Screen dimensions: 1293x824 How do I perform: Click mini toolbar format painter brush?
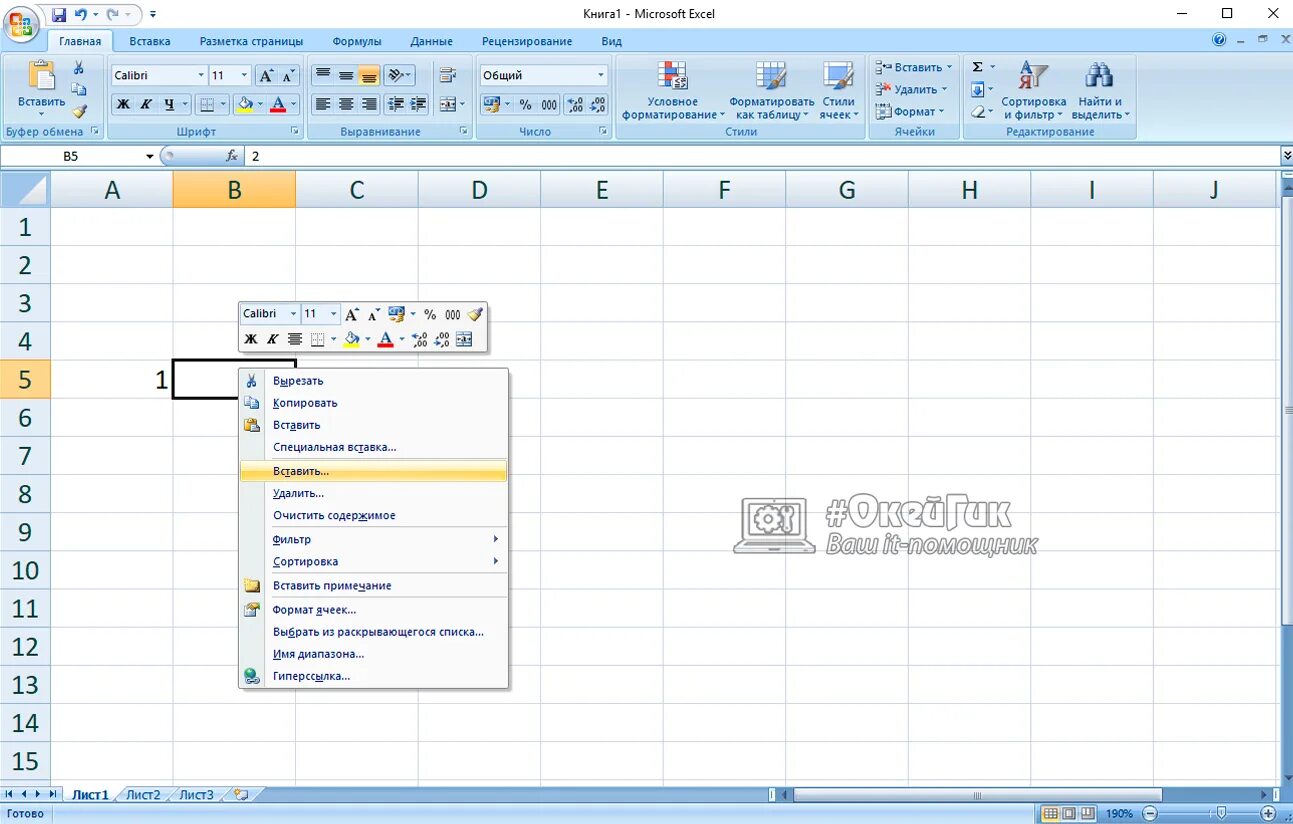(475, 314)
